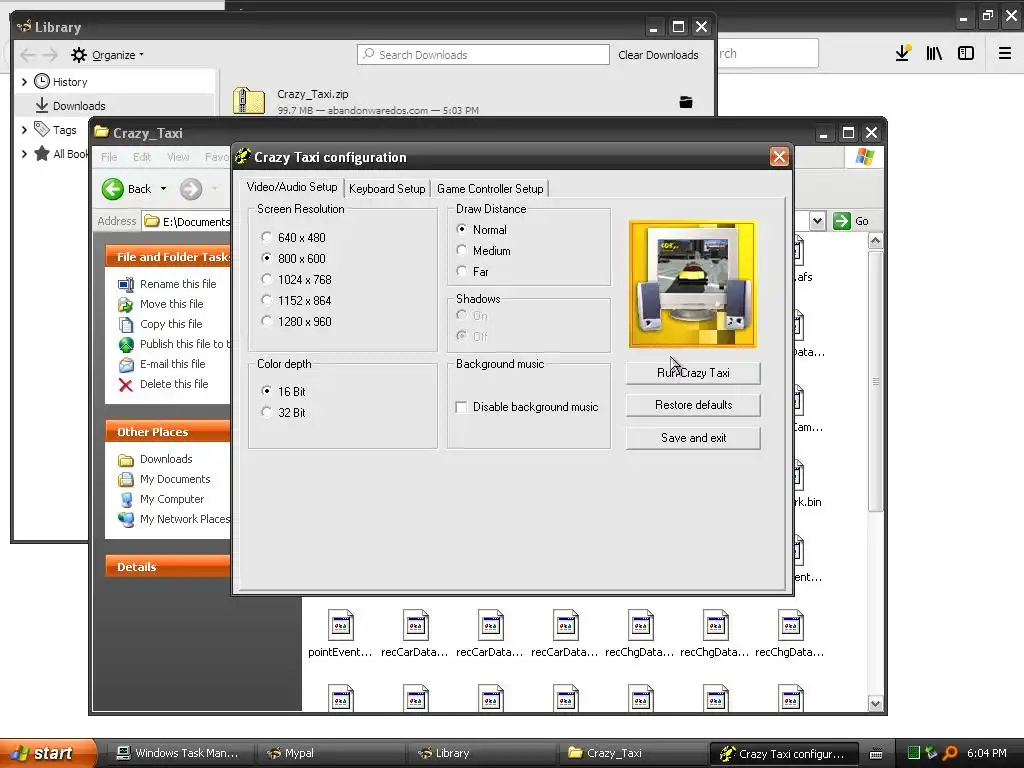
Task: Close the Crazy Taxi configuration dialog
Action: [778, 157]
